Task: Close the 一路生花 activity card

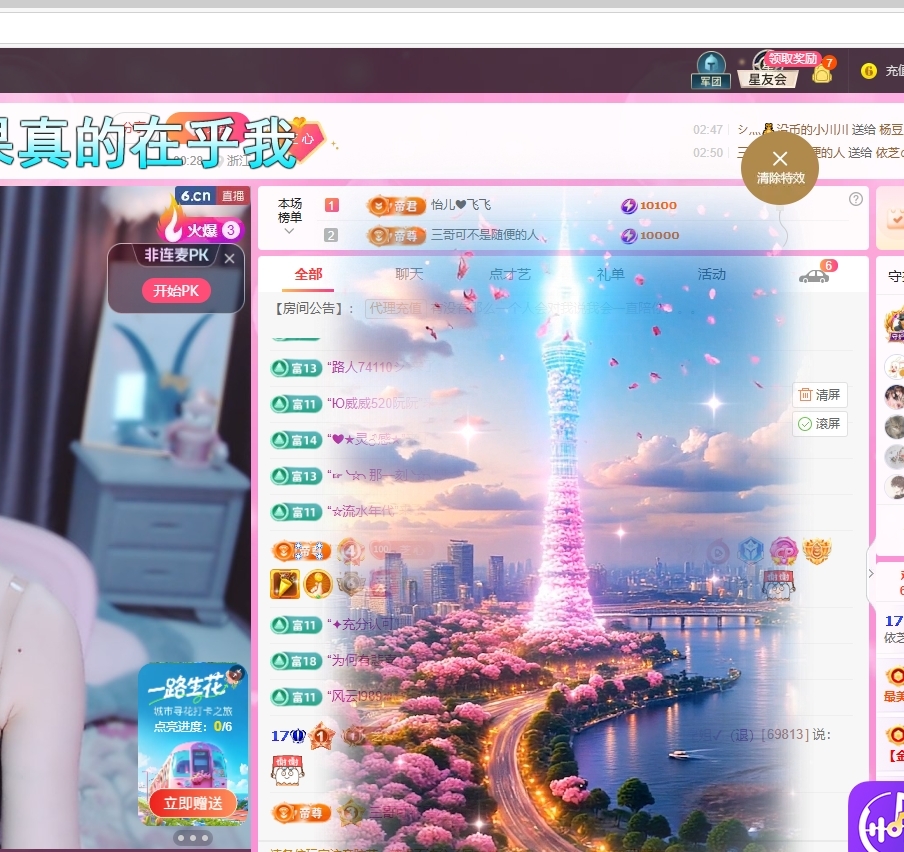Action: 237,672
